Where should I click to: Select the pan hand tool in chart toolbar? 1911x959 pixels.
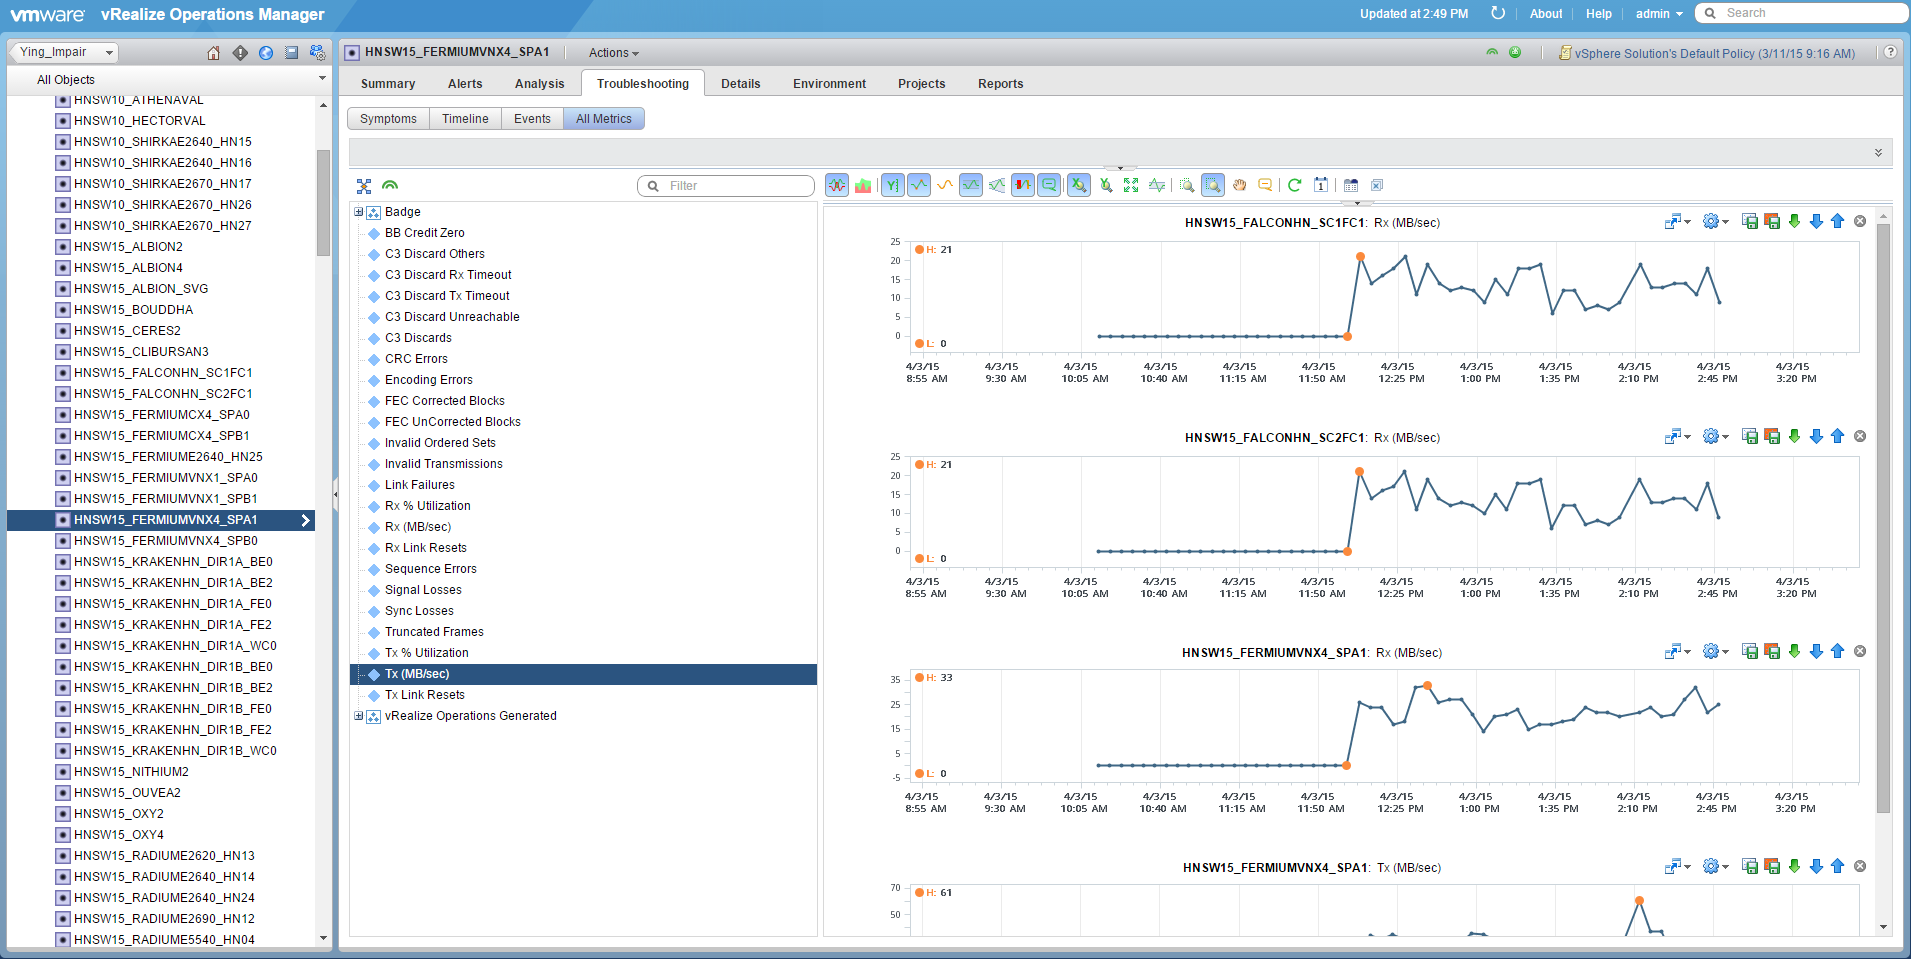point(1240,185)
